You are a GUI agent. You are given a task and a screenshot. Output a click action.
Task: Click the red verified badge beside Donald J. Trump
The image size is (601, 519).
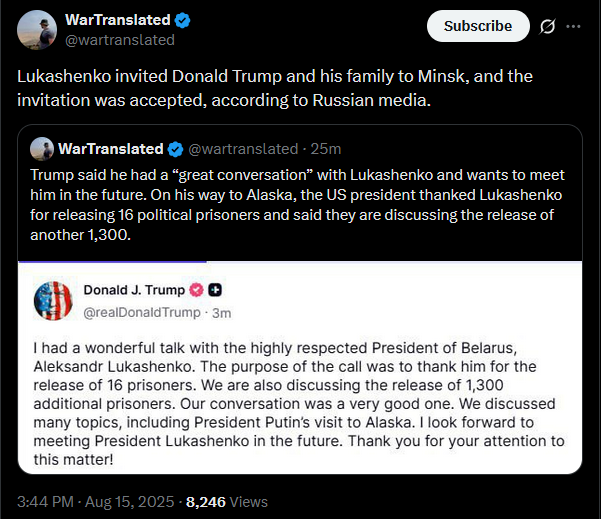pos(197,290)
